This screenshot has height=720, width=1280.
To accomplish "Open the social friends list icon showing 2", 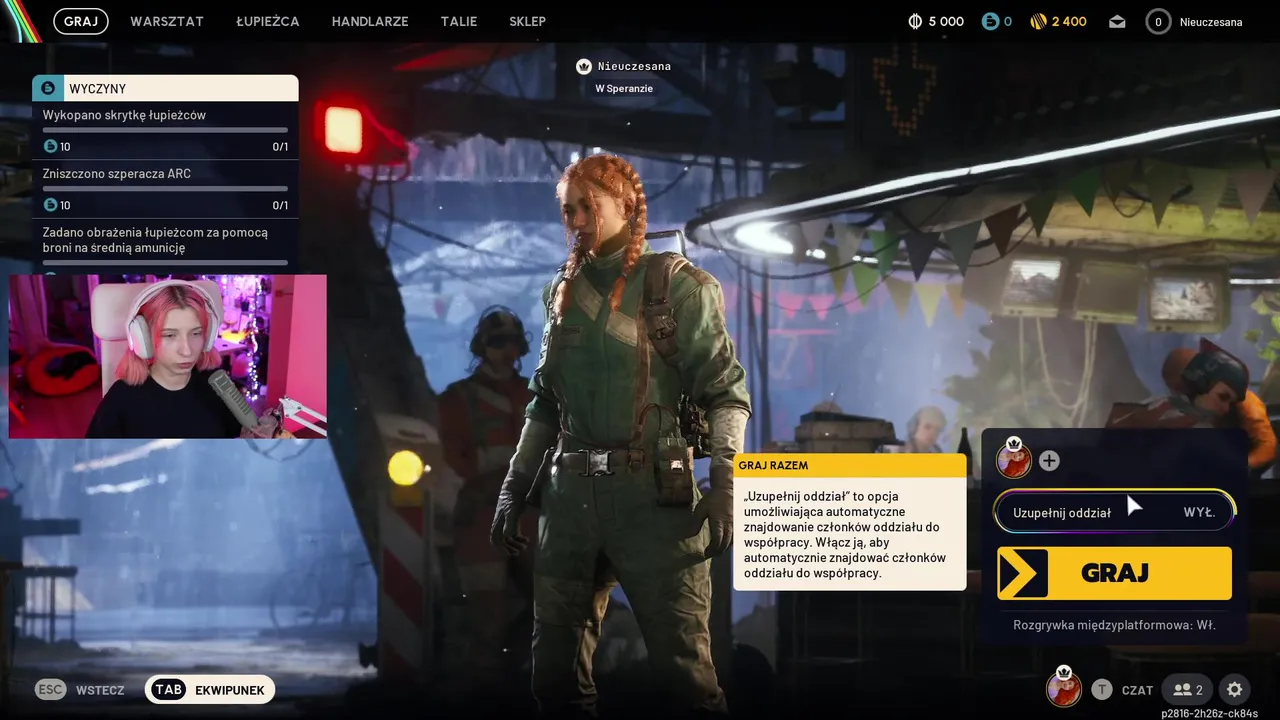I will (x=1188, y=690).
